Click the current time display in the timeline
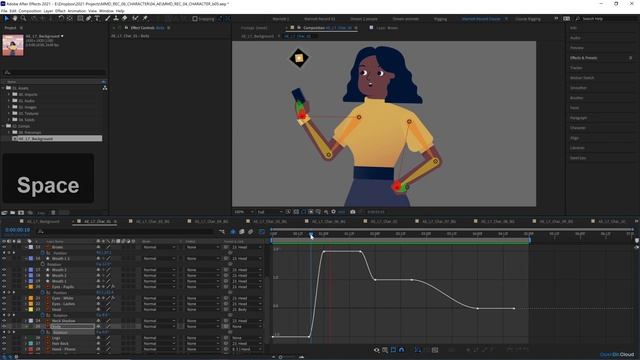Screen dimensions: 640x360 (17, 230)
